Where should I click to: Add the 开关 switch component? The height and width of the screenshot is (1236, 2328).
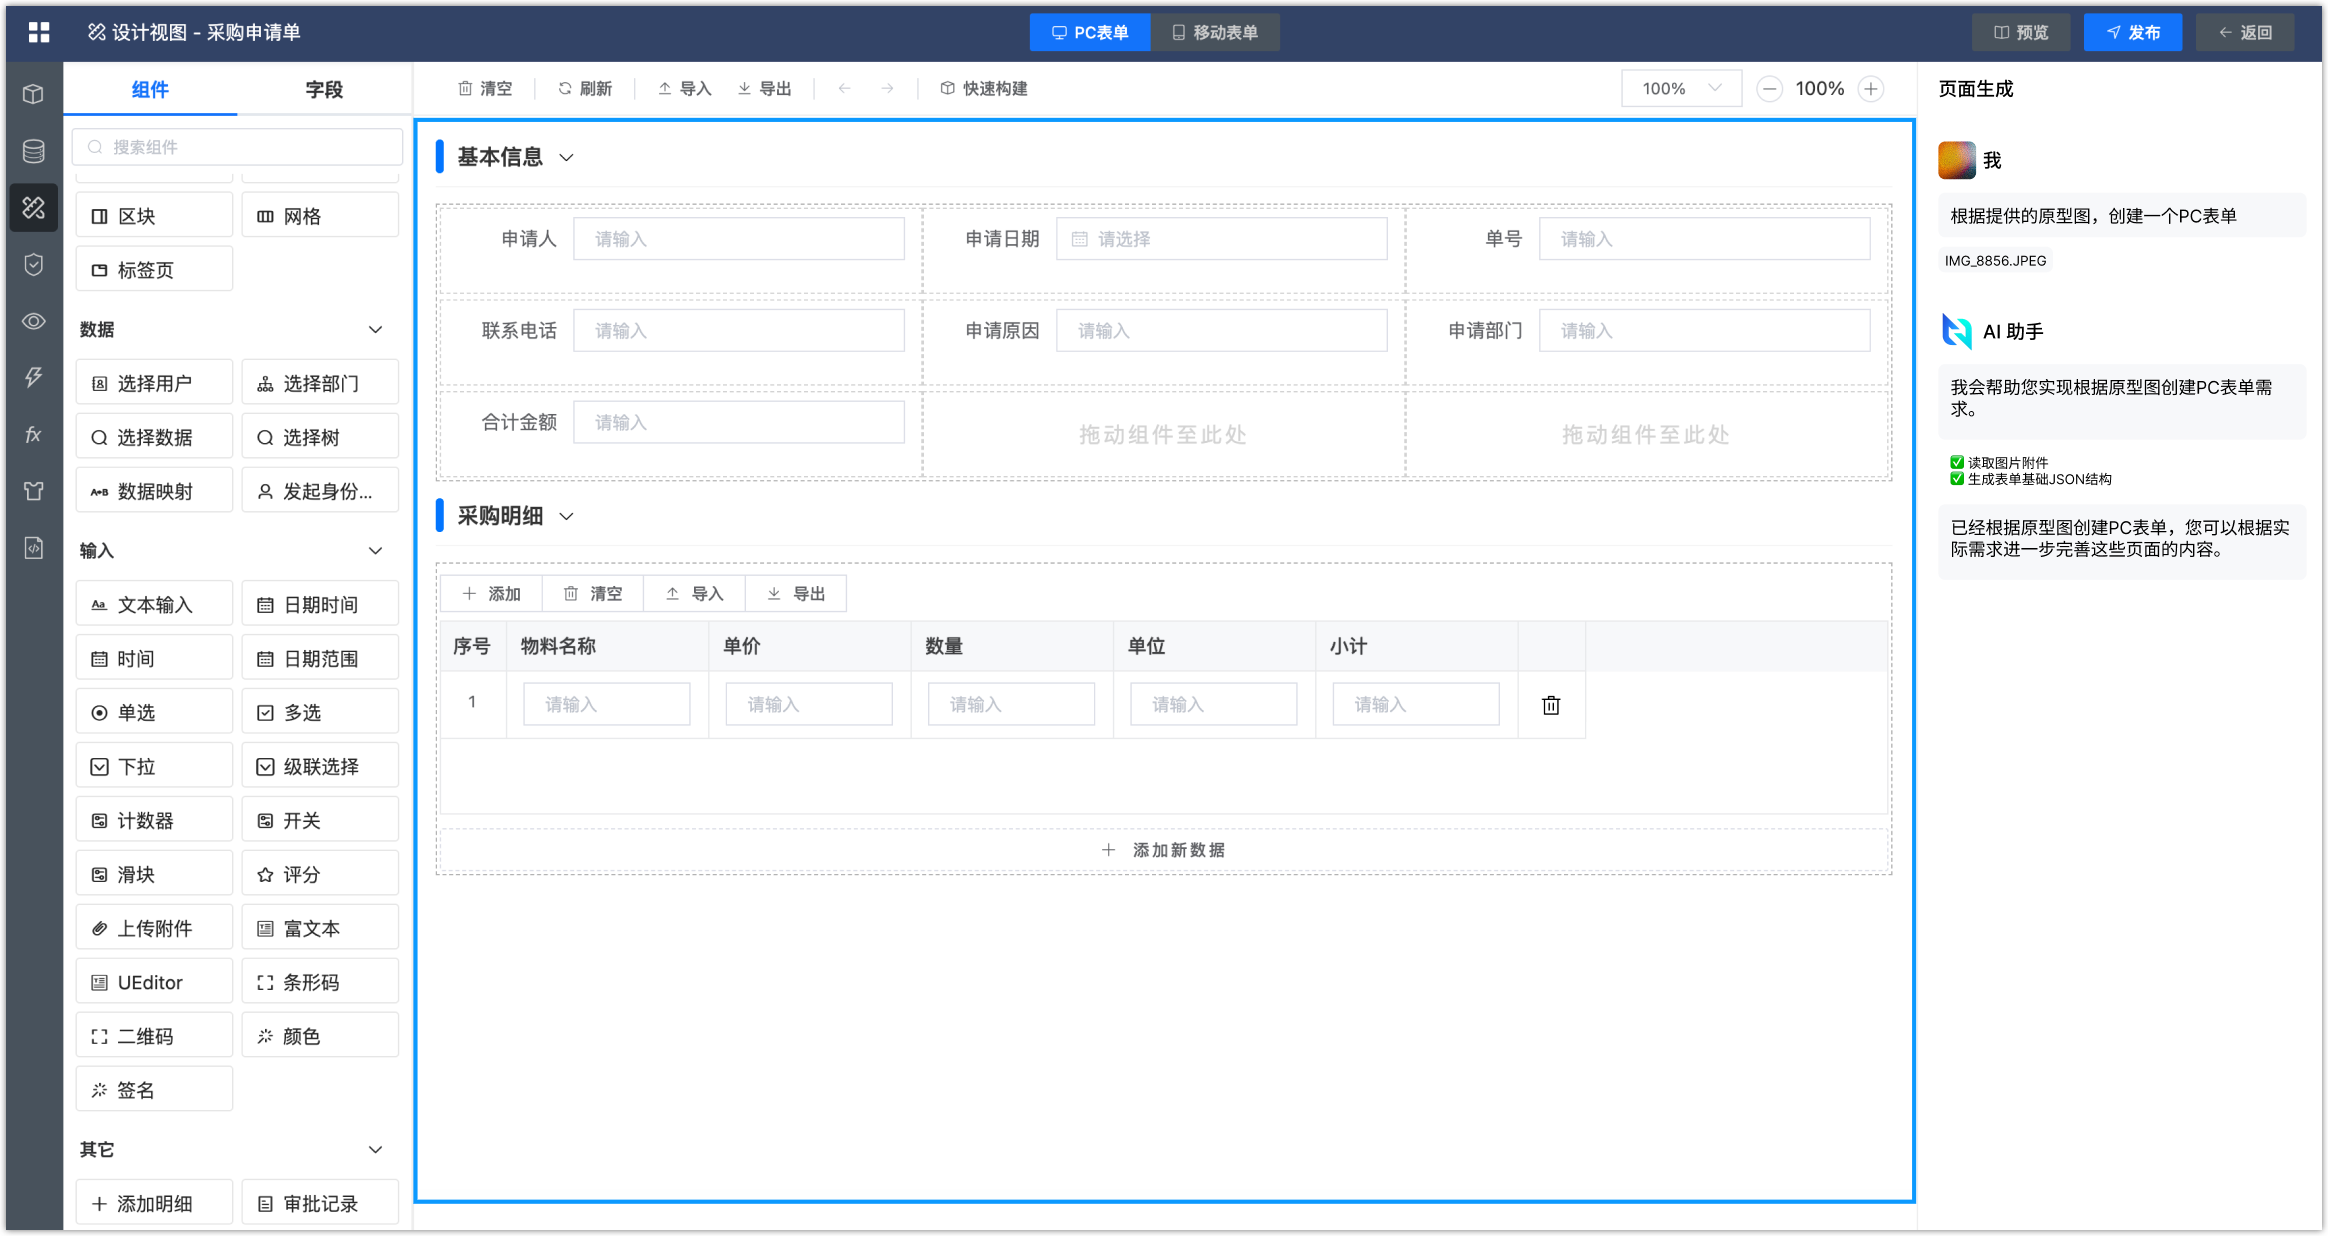pyautogui.click(x=320, y=820)
